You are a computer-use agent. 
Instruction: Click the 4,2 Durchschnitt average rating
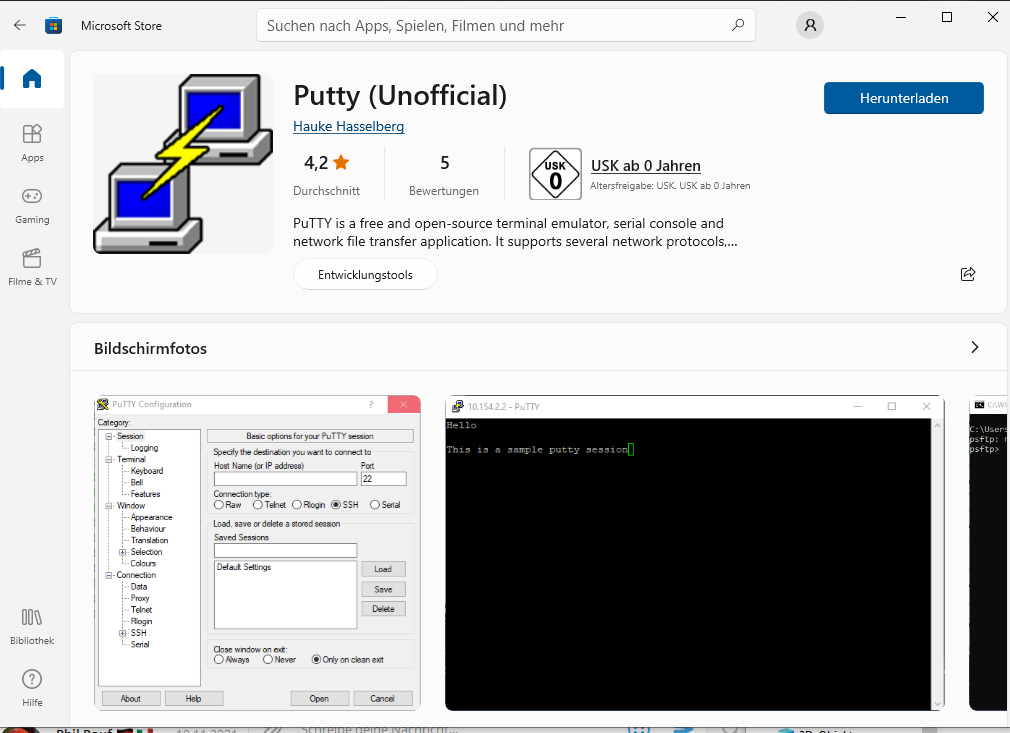tap(327, 175)
